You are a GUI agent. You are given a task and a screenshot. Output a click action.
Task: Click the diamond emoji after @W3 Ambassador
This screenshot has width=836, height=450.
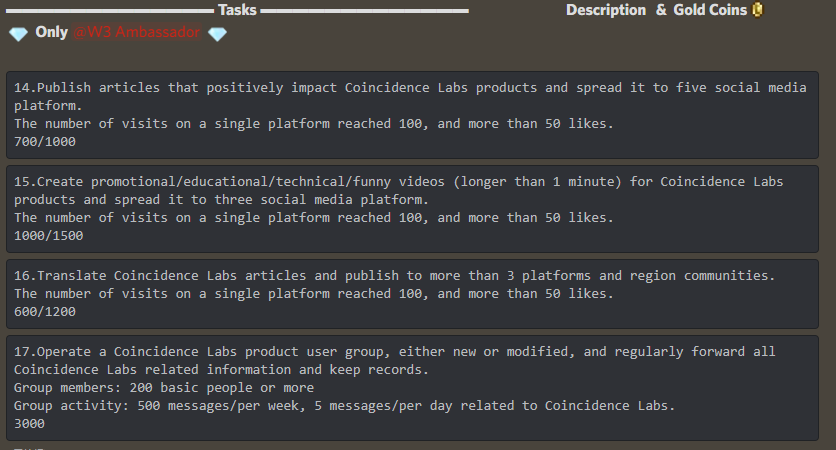[x=217, y=33]
